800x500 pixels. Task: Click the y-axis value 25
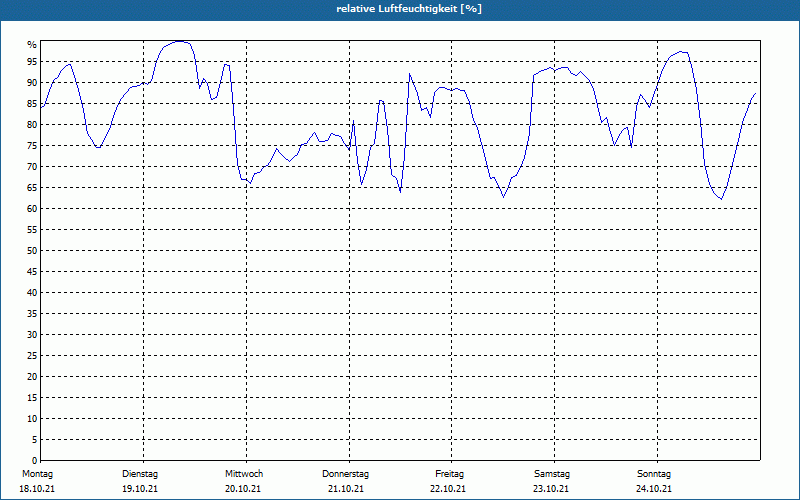click(32, 356)
